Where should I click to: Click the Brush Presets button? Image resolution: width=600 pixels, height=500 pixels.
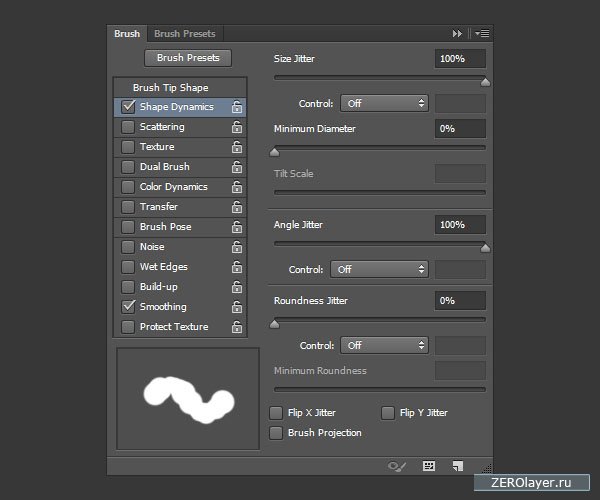tap(188, 58)
